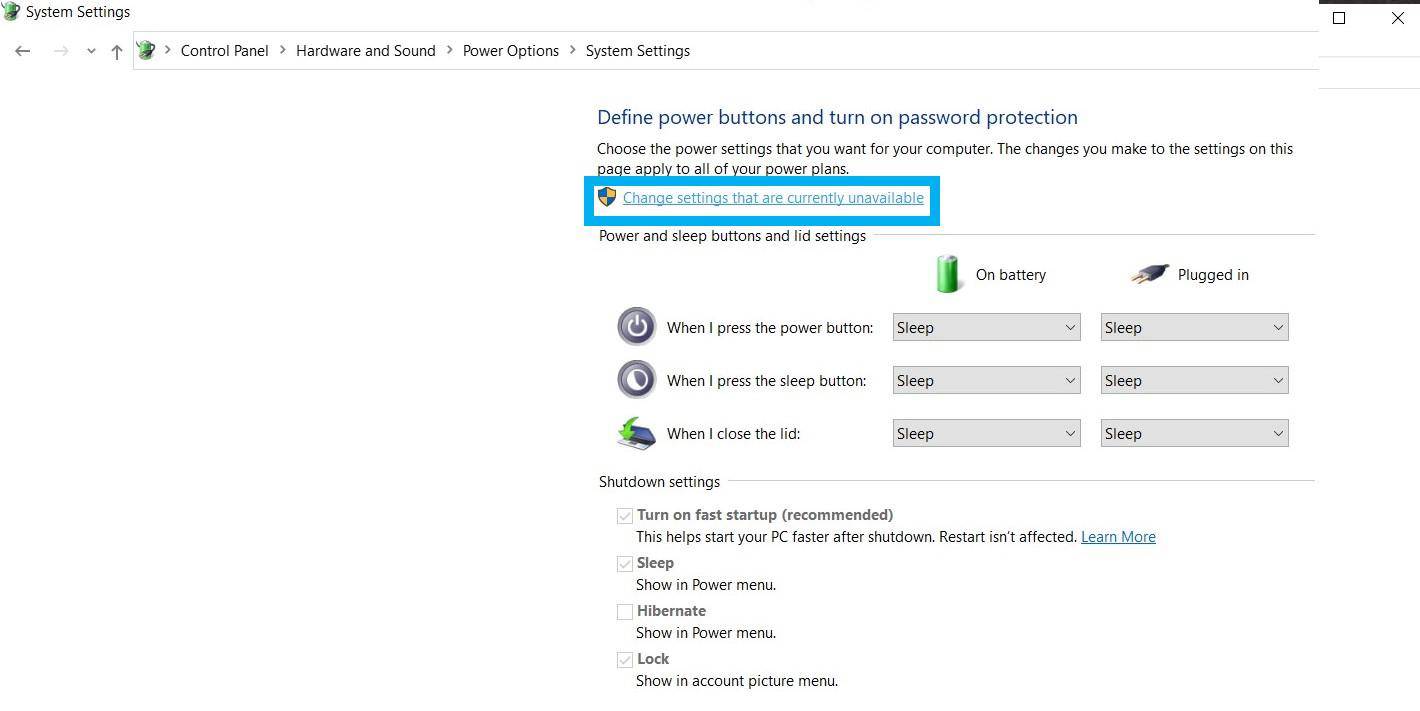Click the Plugged in plug icon
Screen dimensions: 1420x711
1150,274
